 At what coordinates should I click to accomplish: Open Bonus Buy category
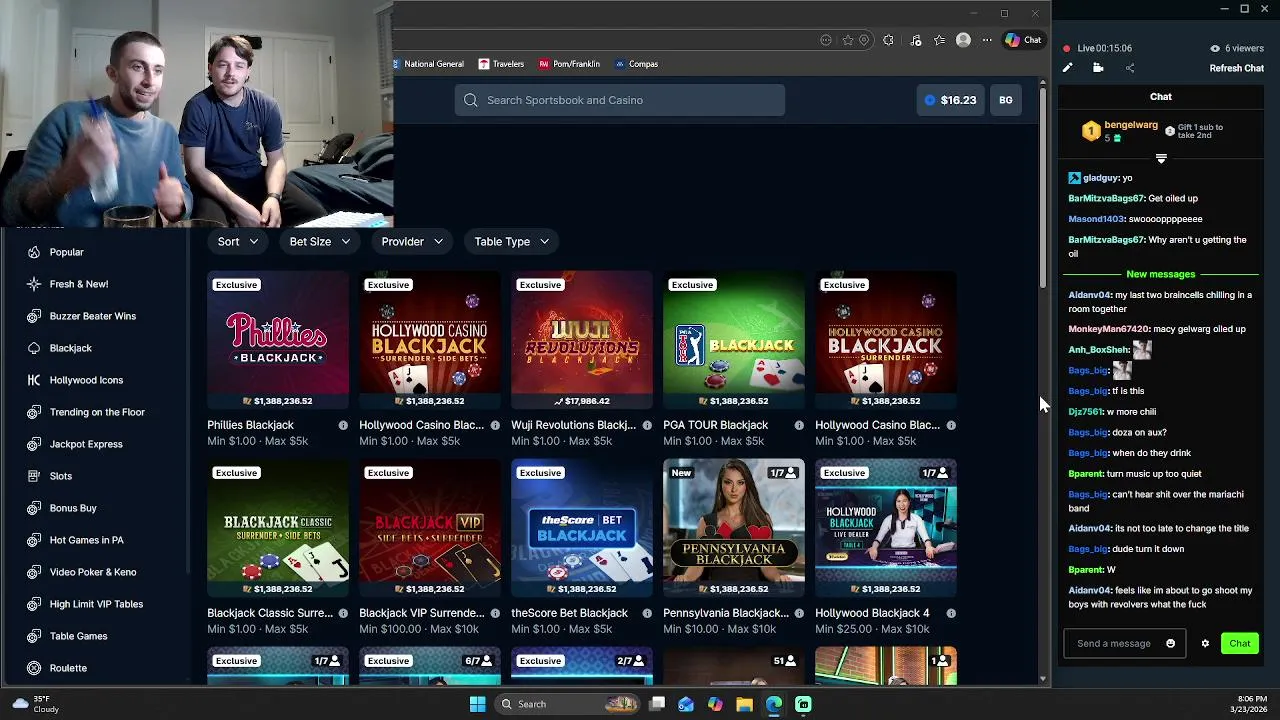pyautogui.click(x=73, y=508)
